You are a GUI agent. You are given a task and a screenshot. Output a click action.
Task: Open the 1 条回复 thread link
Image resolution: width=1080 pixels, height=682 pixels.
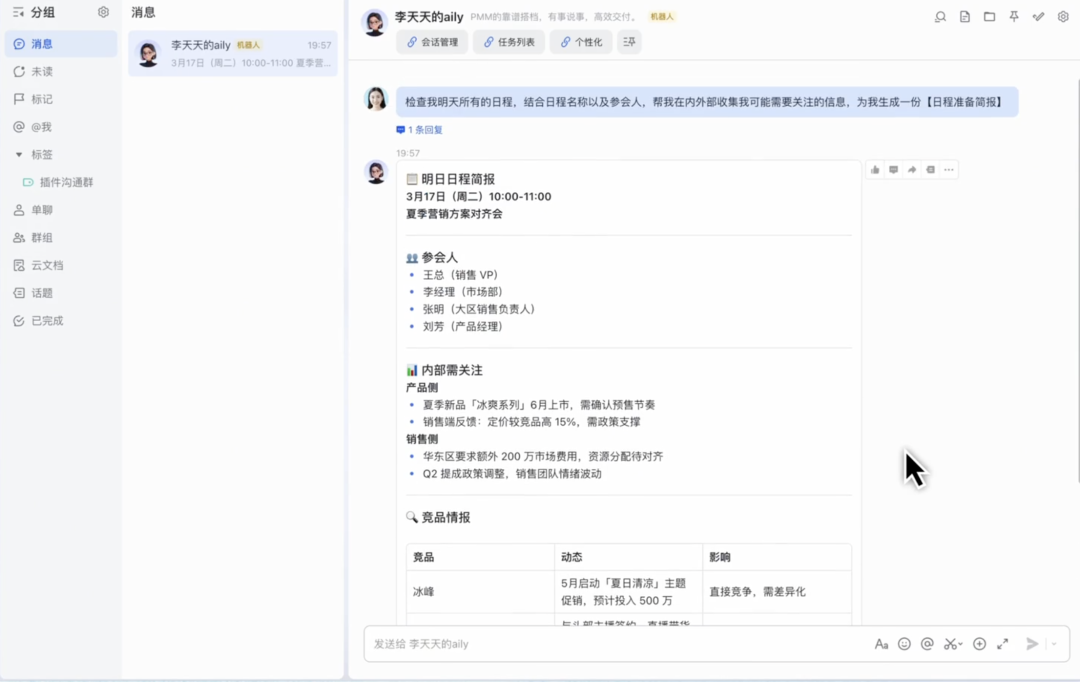424,130
